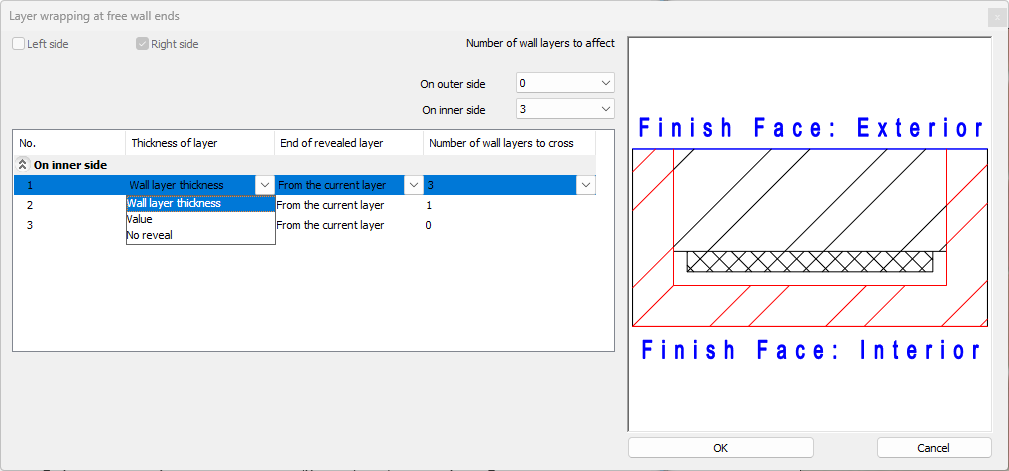Select row number 2 in table

[x=30, y=205]
